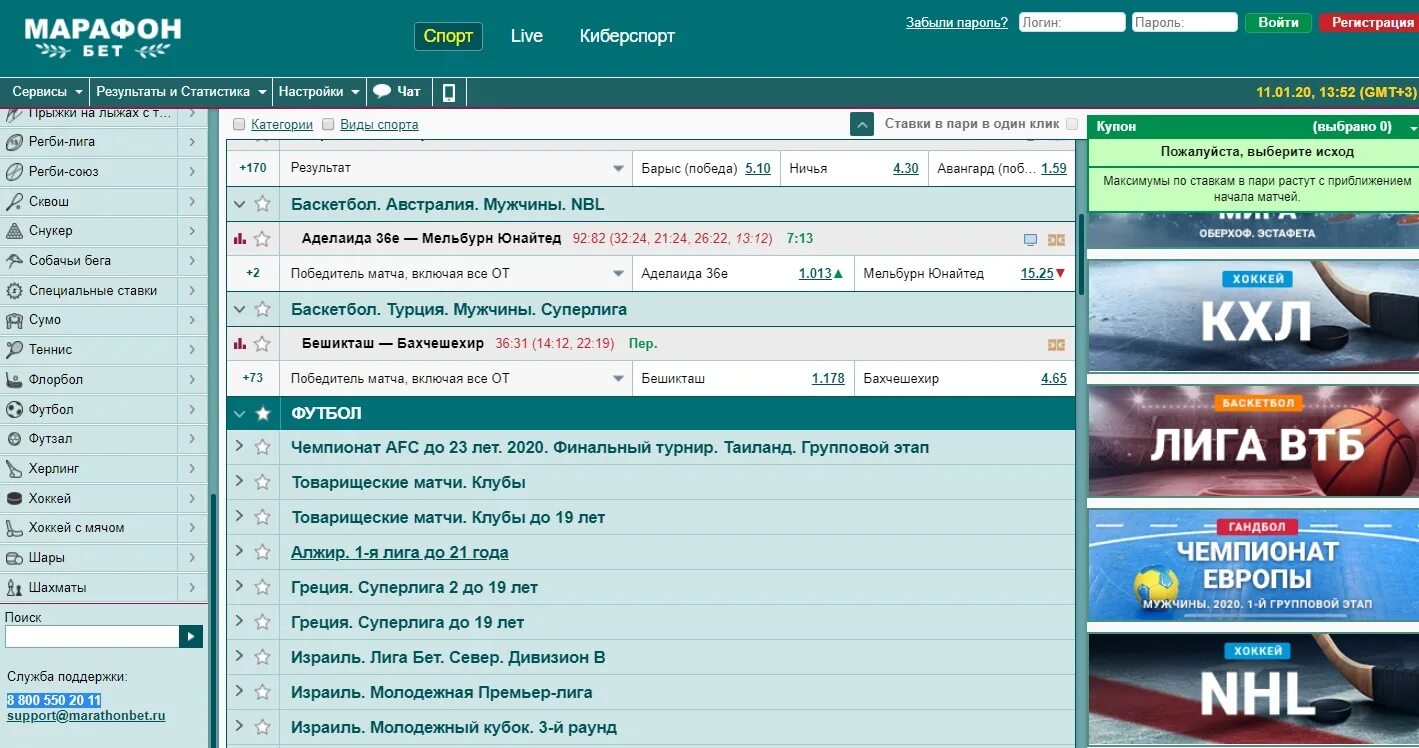Screen dimensions: 1419x748
Task: Click the Специальные ставки gear icon
Action: click(14, 291)
